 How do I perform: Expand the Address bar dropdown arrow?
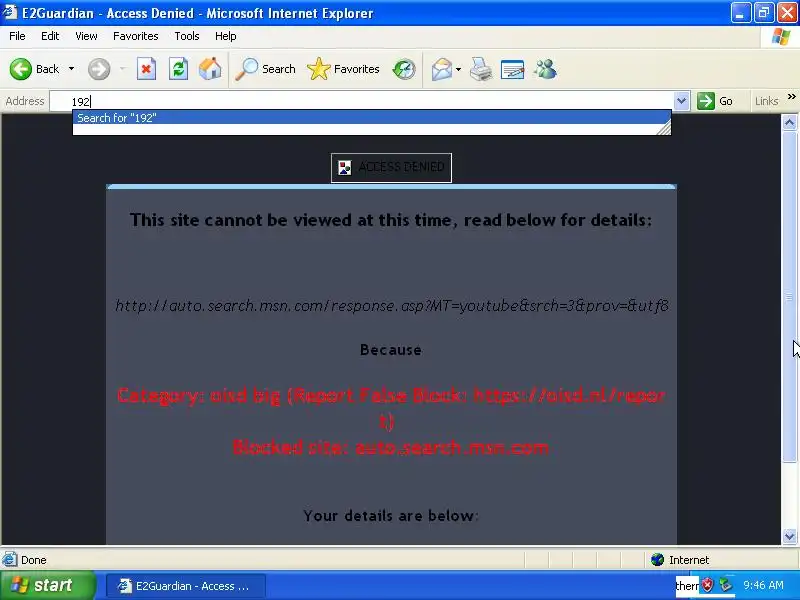[682, 101]
